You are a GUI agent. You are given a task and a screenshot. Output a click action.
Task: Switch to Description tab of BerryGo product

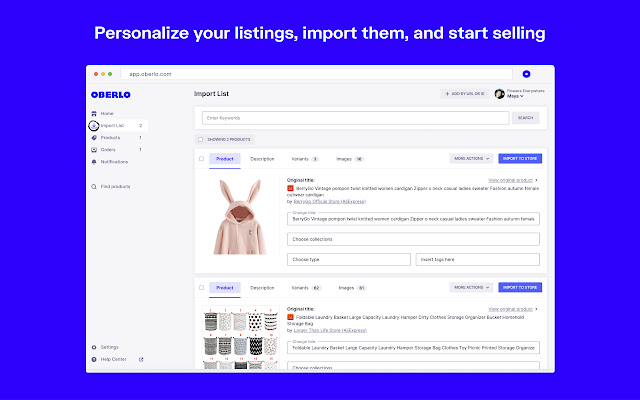pyautogui.click(x=262, y=159)
